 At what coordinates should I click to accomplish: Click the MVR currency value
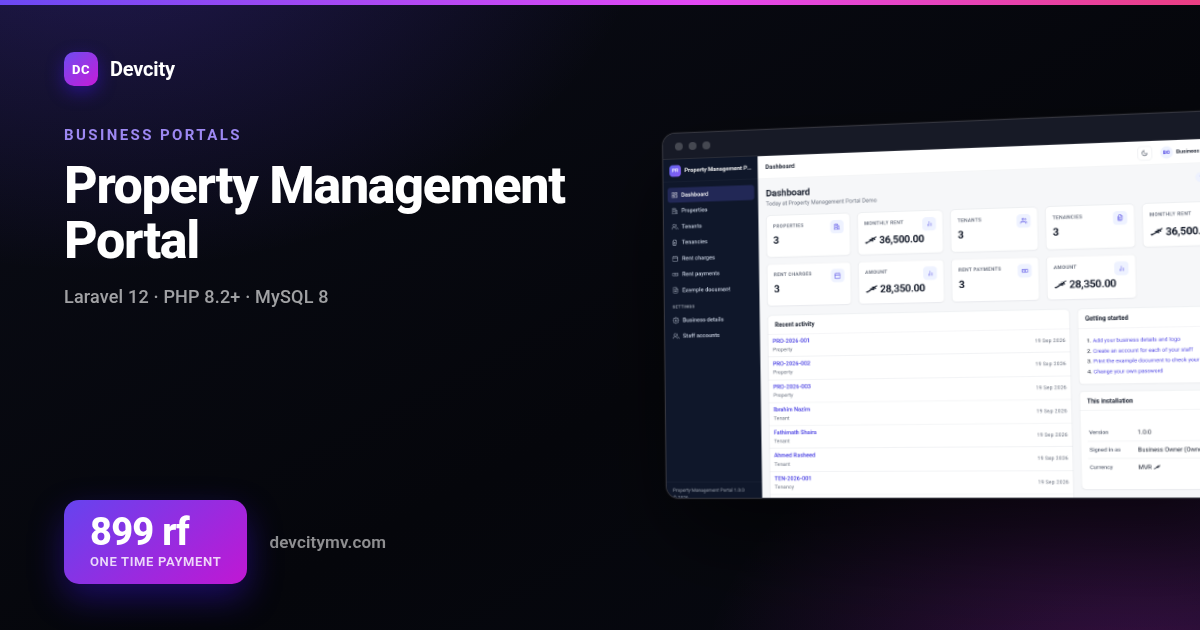pyautogui.click(x=1149, y=467)
